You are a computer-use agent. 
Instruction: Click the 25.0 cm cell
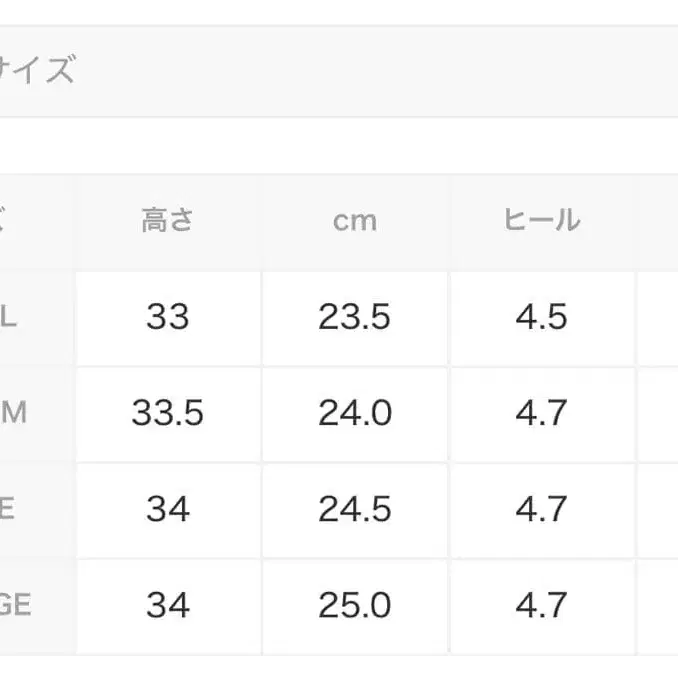pos(355,605)
